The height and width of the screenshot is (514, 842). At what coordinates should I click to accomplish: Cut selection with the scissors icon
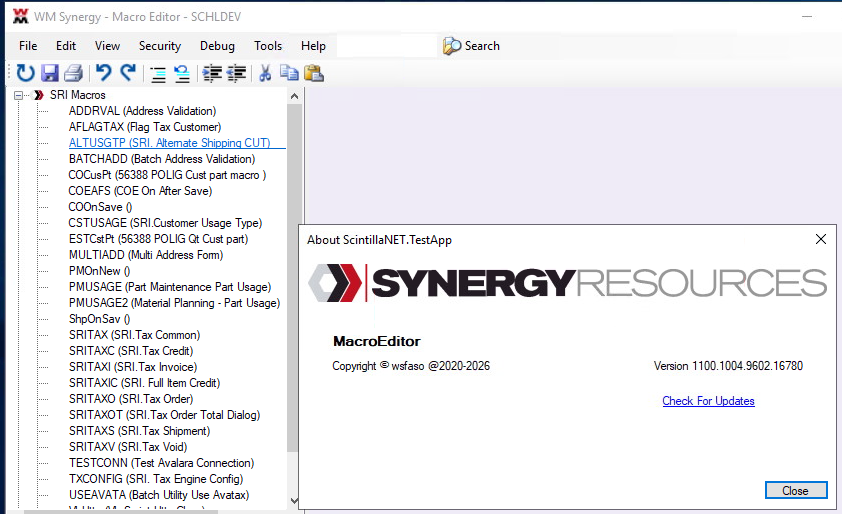pos(265,73)
